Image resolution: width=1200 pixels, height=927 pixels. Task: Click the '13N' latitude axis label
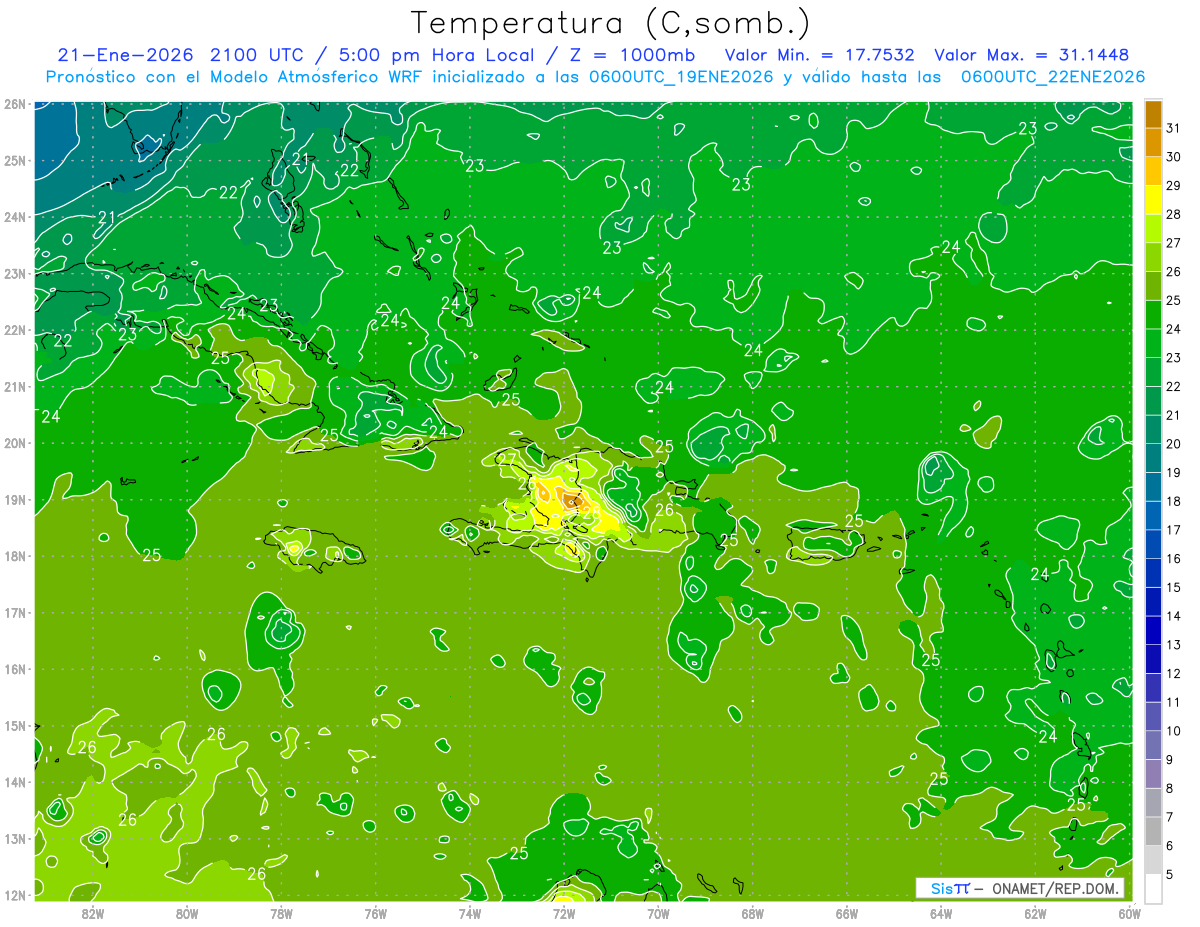14,838
